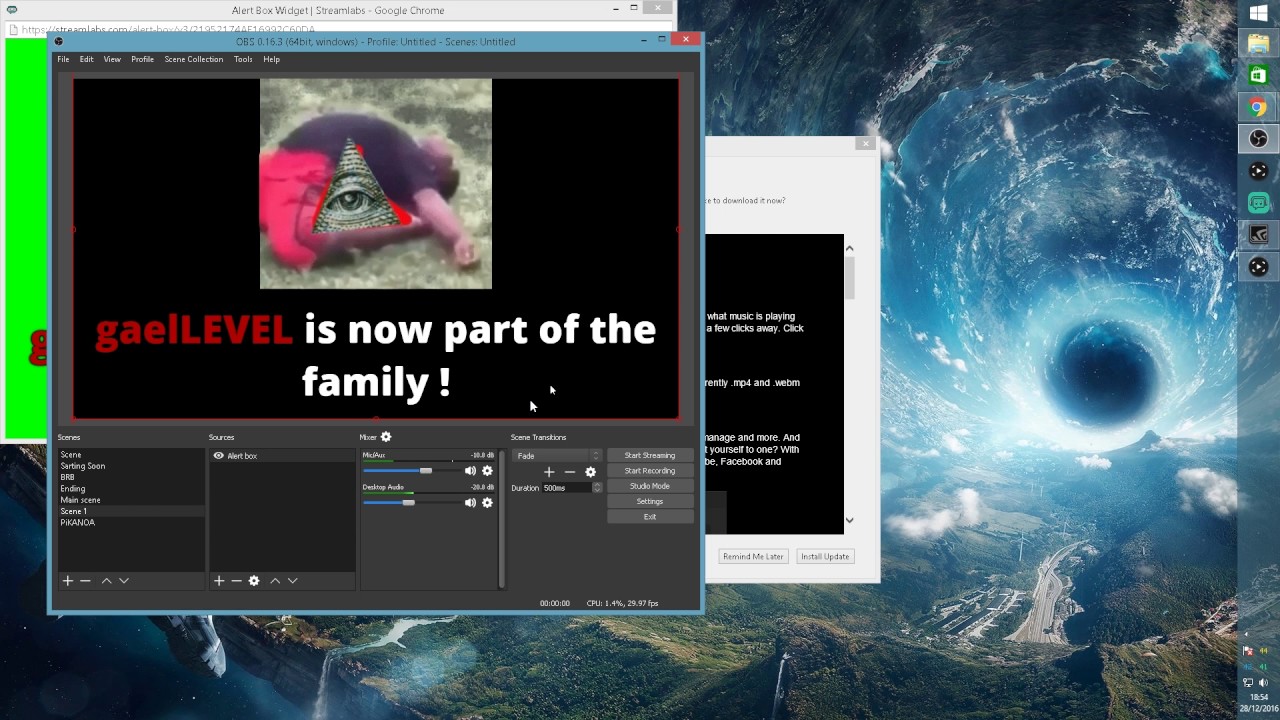Open the system tray volume icon
1280x720 pixels.
point(1263,682)
